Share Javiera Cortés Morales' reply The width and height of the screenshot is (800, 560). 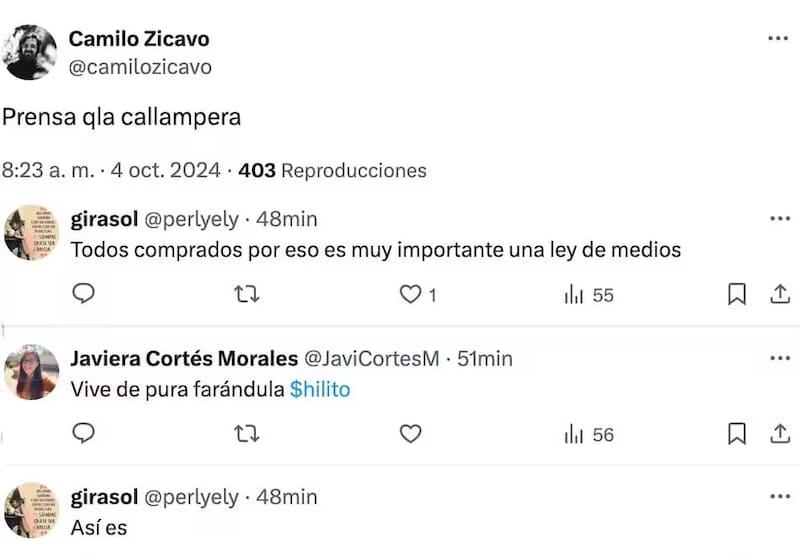tap(779, 434)
